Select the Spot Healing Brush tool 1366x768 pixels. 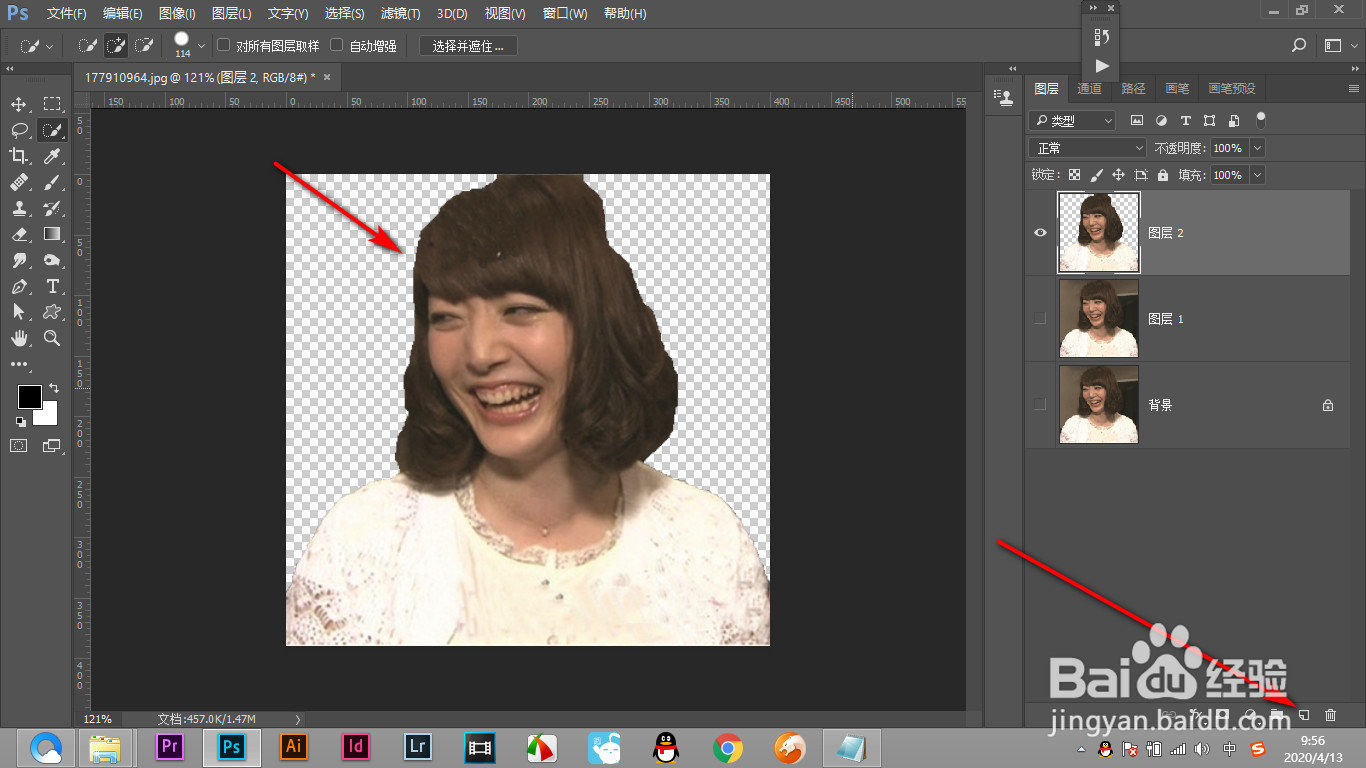point(19,182)
